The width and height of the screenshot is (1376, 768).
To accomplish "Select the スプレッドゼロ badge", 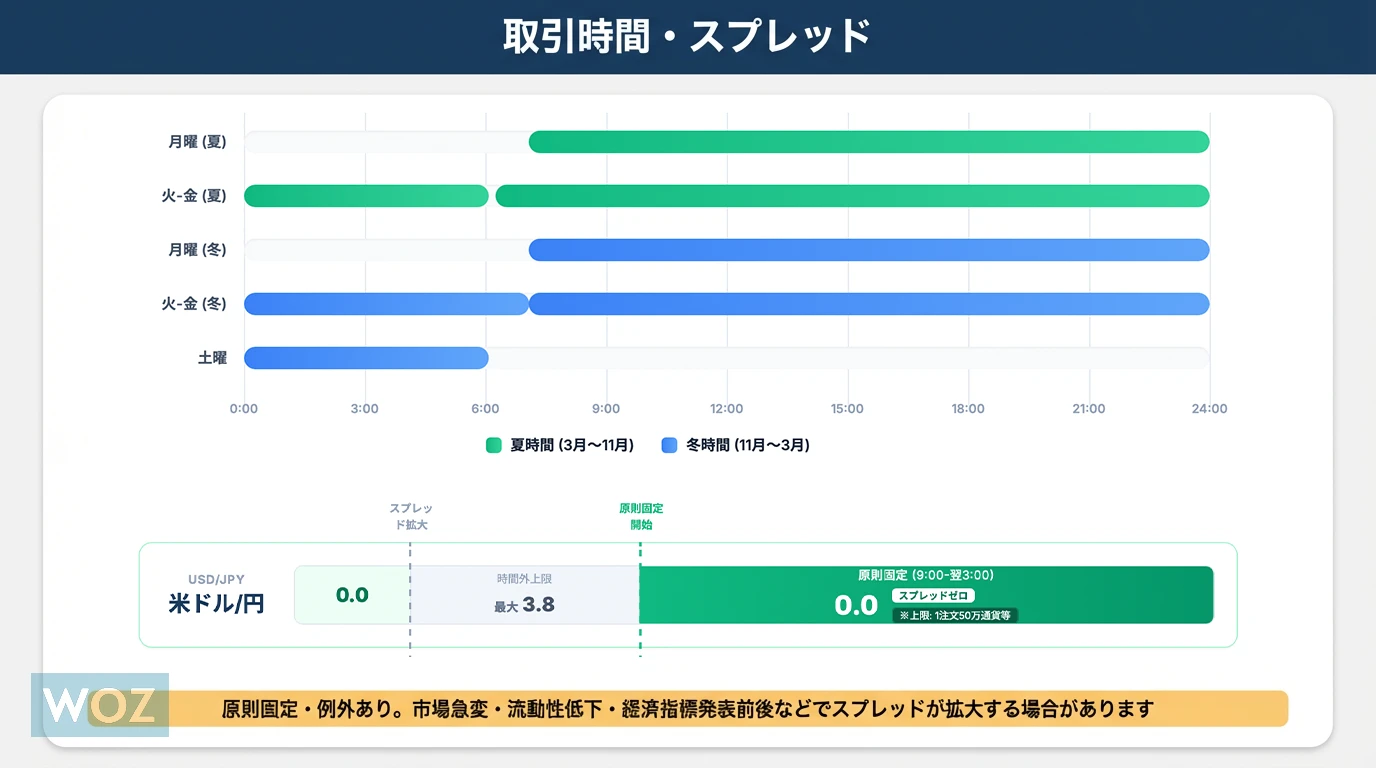I will [x=932, y=596].
